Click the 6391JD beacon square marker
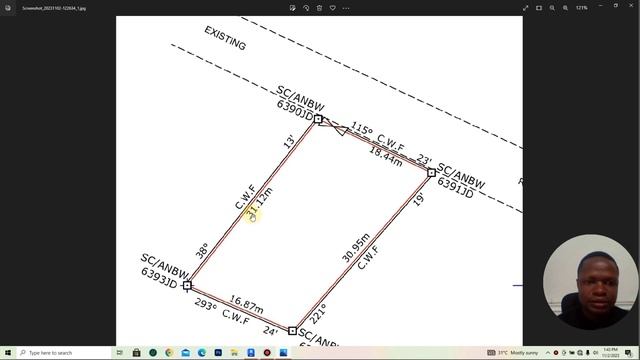Viewport: 640px width, 360px height. pos(431,173)
